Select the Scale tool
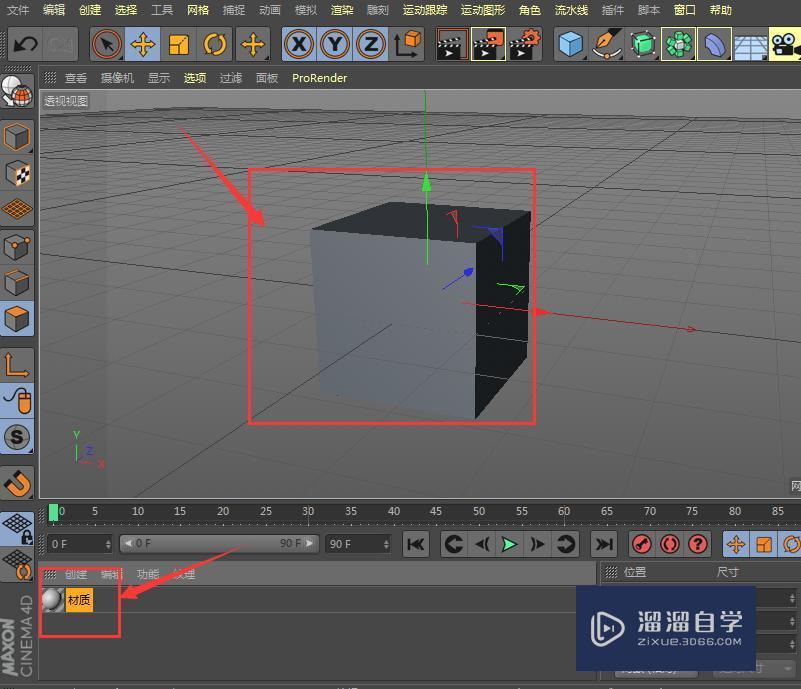 [179, 44]
